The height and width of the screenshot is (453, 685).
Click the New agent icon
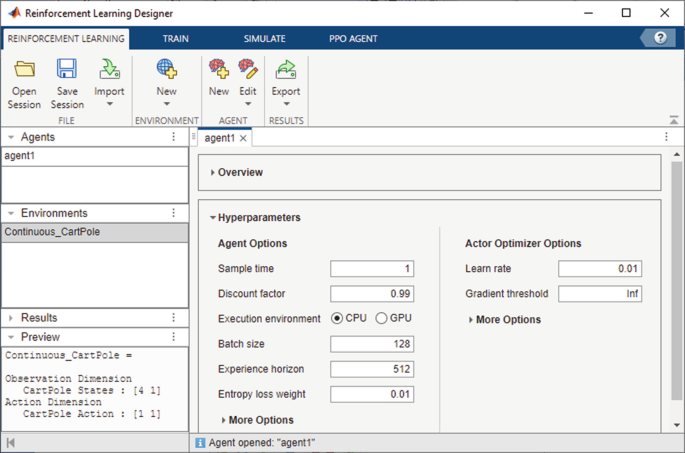click(218, 70)
